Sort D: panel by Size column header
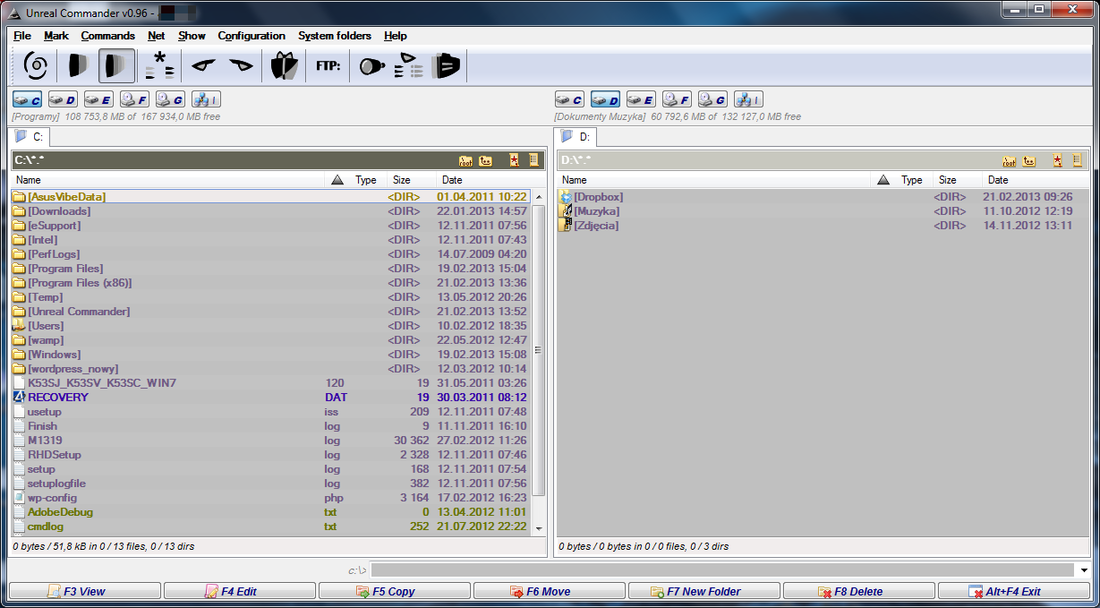 (x=957, y=180)
